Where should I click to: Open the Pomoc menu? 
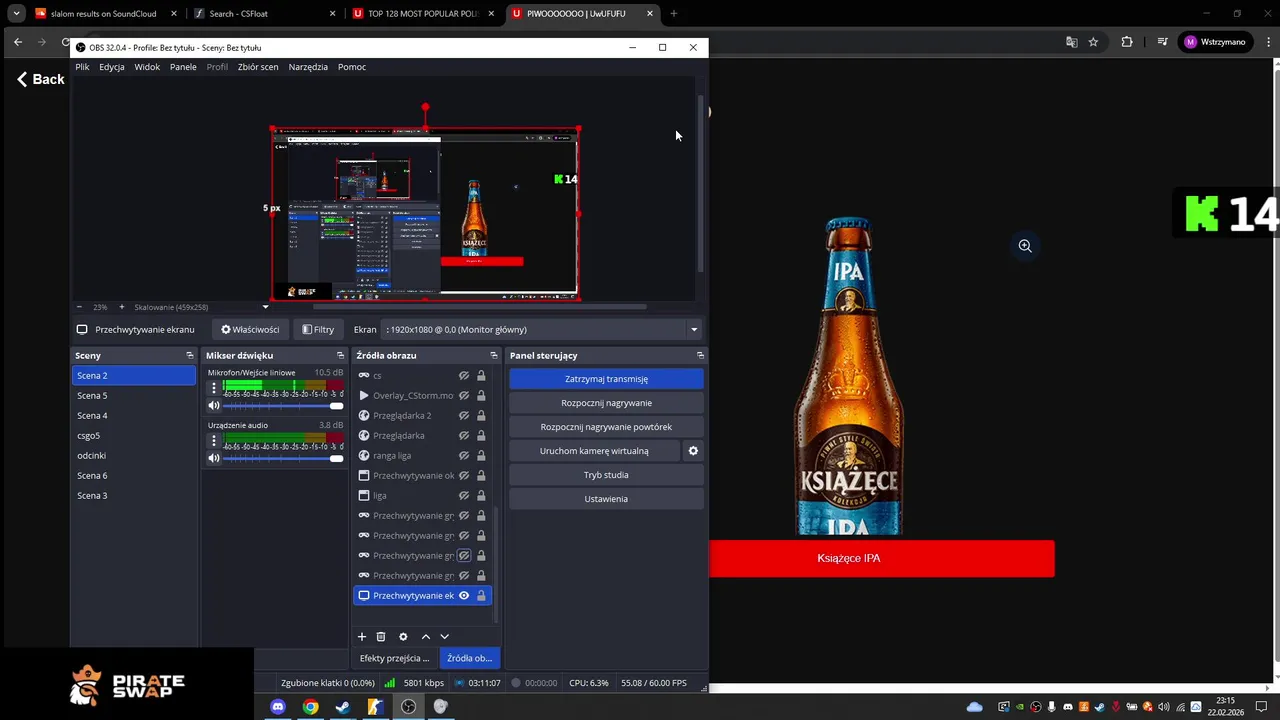352,67
